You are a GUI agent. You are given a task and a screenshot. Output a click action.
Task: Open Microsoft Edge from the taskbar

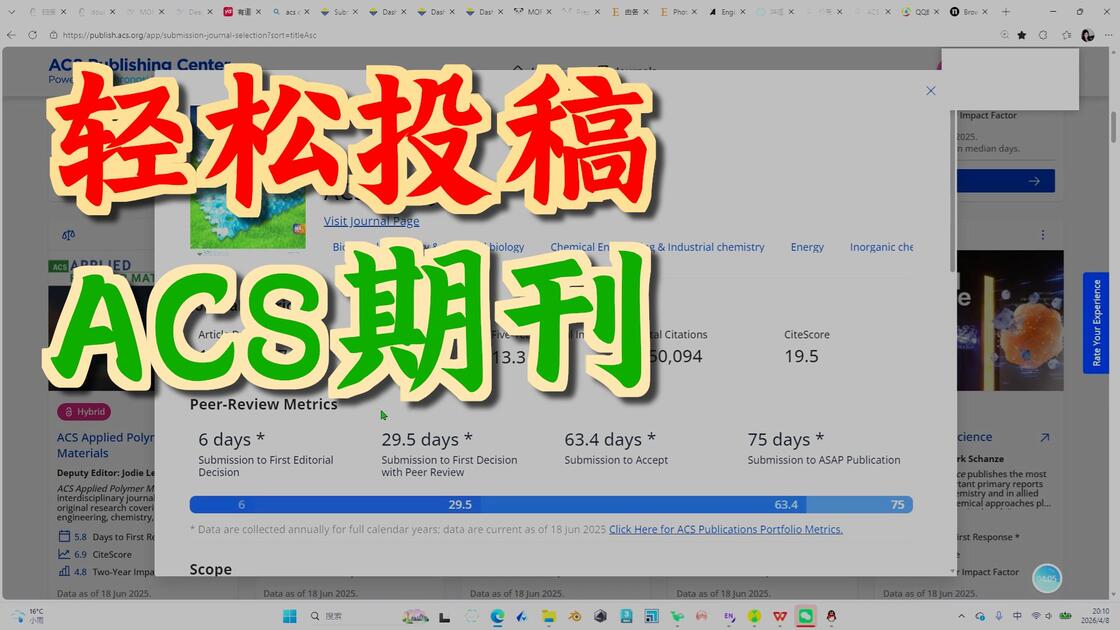pos(497,616)
